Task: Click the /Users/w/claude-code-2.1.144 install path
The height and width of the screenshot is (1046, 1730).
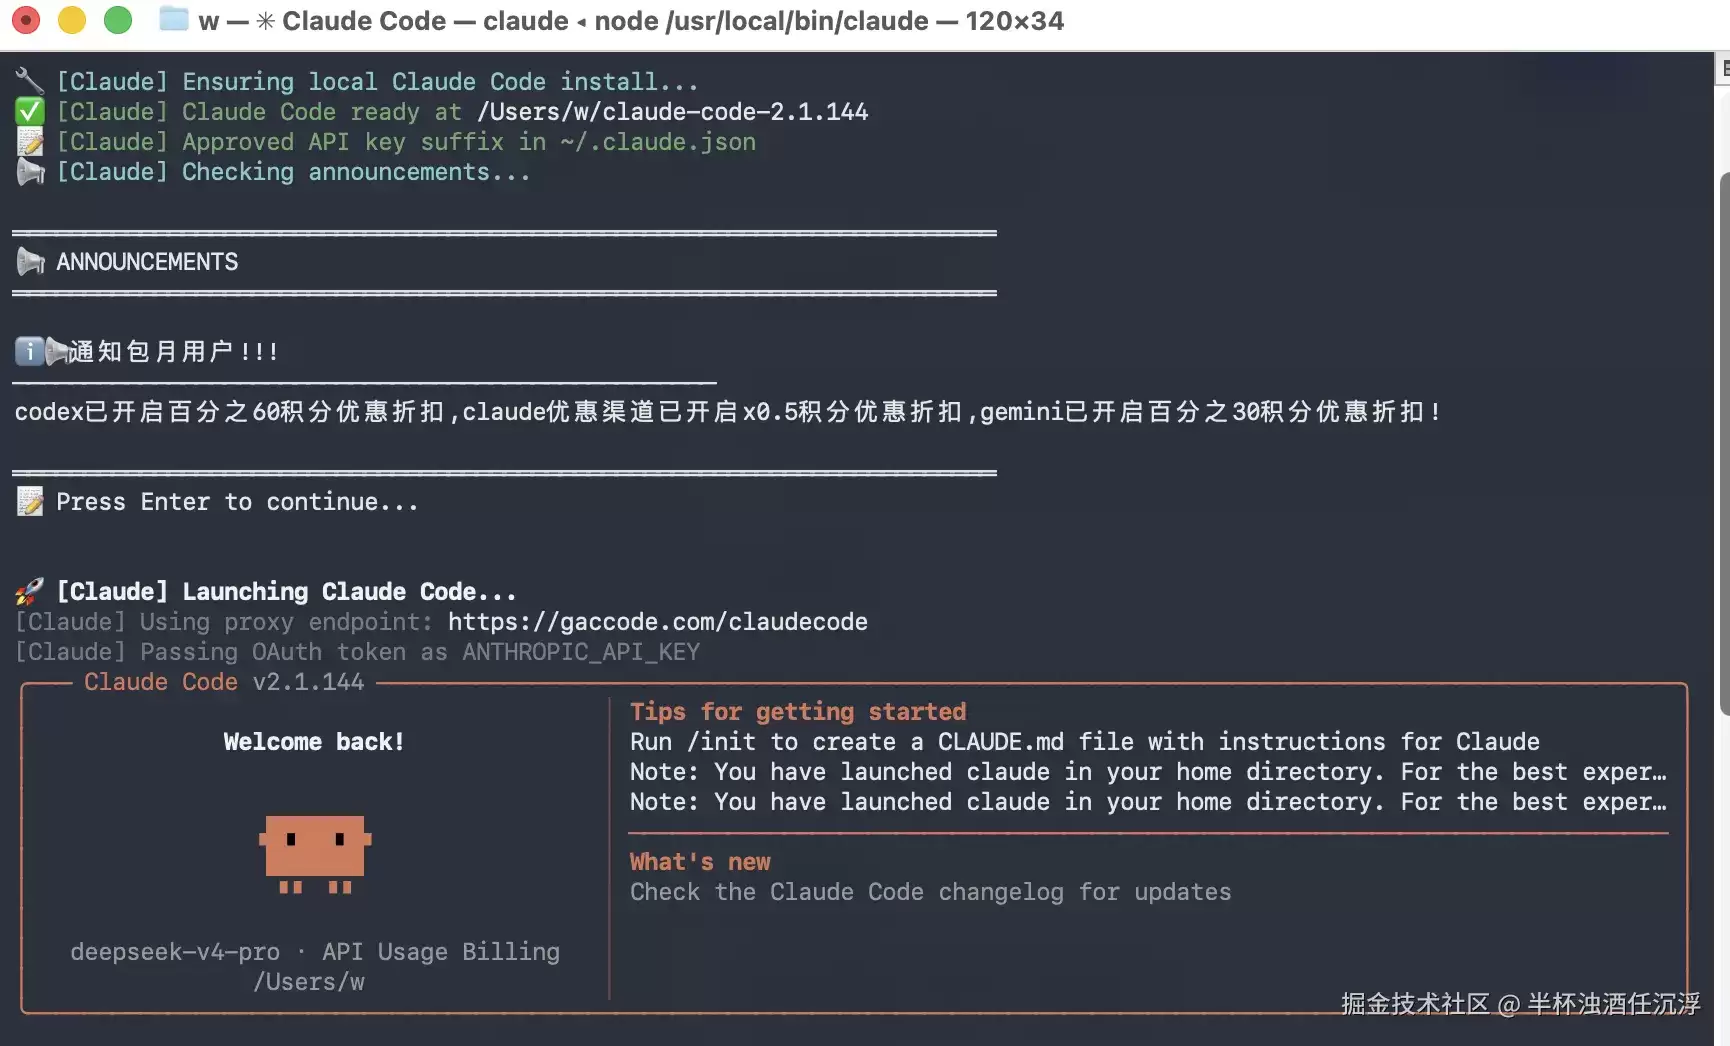Action: [x=672, y=112]
